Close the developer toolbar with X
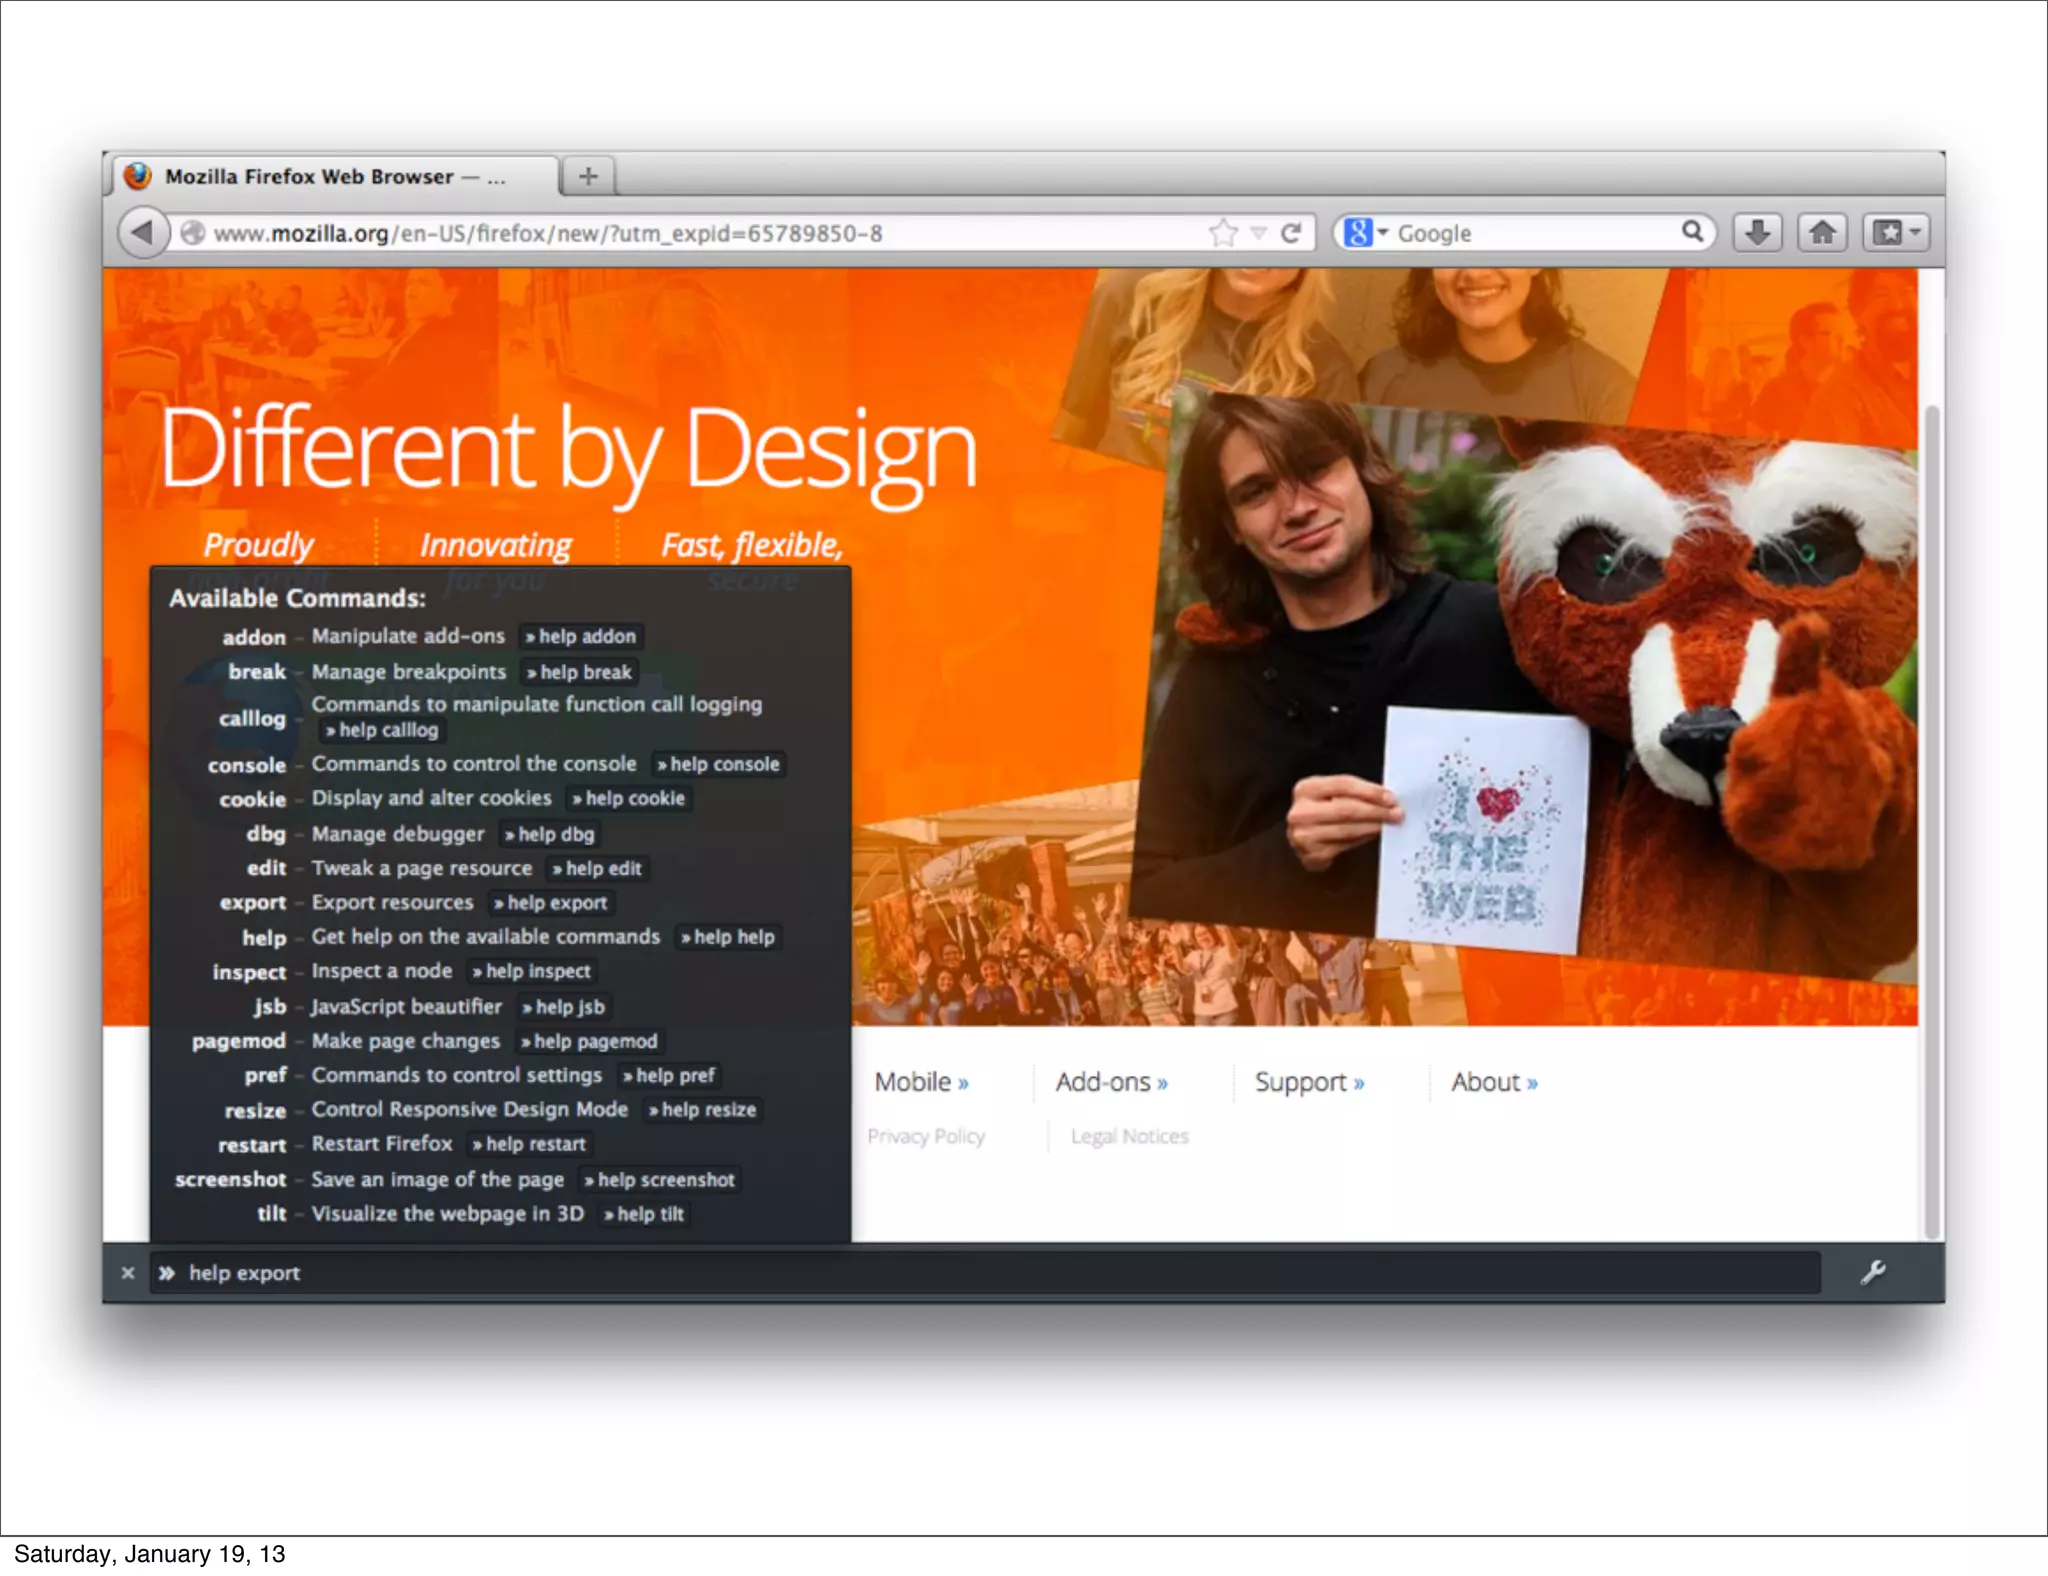2048x1576 pixels. (128, 1273)
